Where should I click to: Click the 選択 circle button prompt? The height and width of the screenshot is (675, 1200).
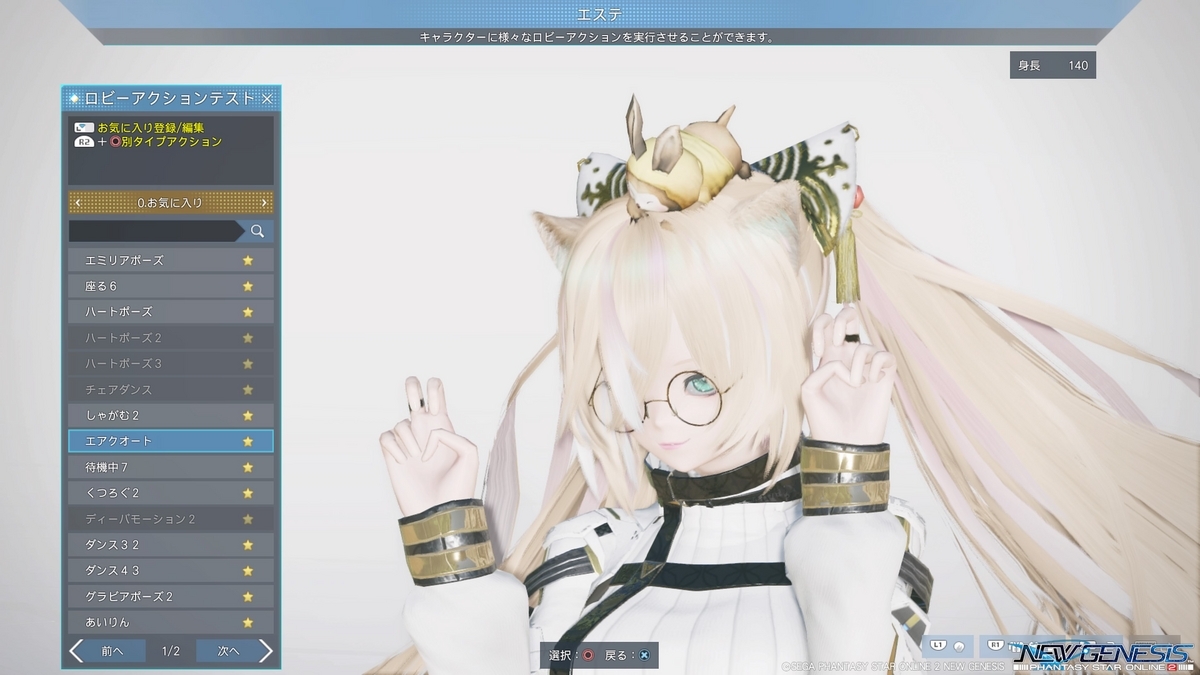(588, 655)
